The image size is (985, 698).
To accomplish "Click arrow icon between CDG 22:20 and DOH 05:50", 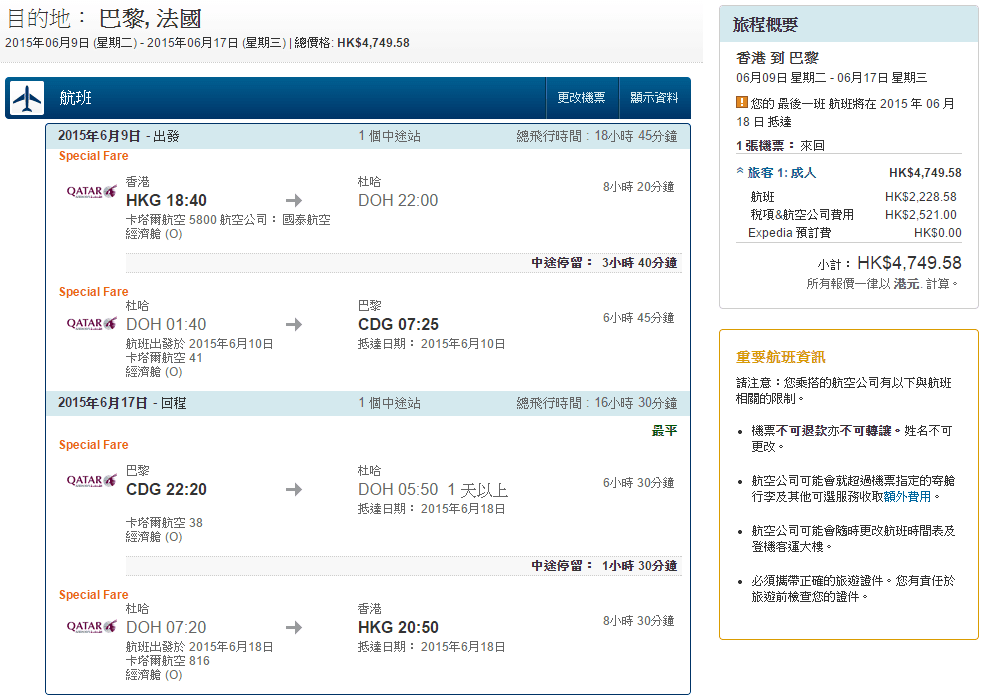I will pos(294,490).
